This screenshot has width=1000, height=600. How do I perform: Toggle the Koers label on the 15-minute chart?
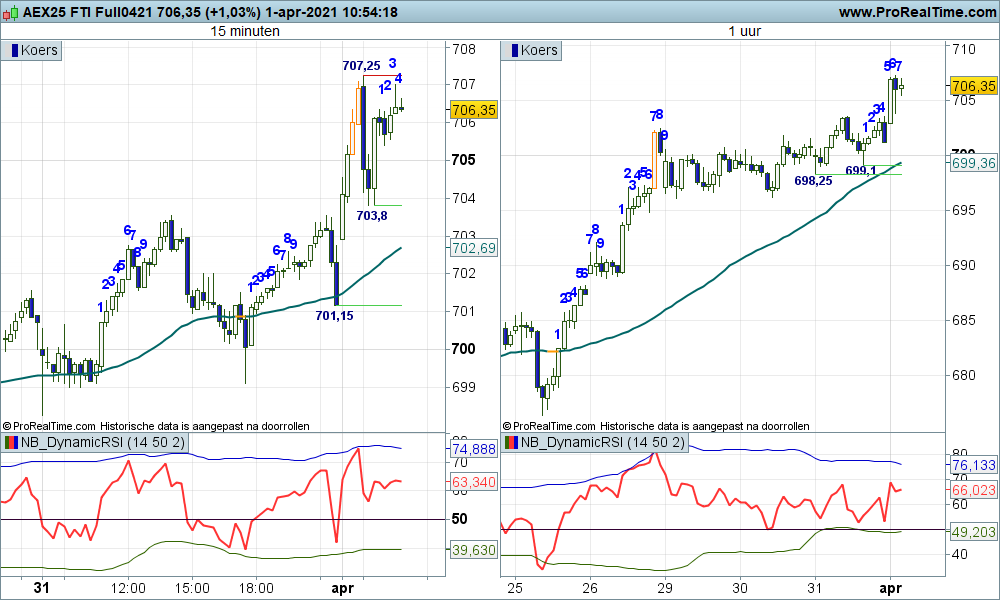[37, 50]
